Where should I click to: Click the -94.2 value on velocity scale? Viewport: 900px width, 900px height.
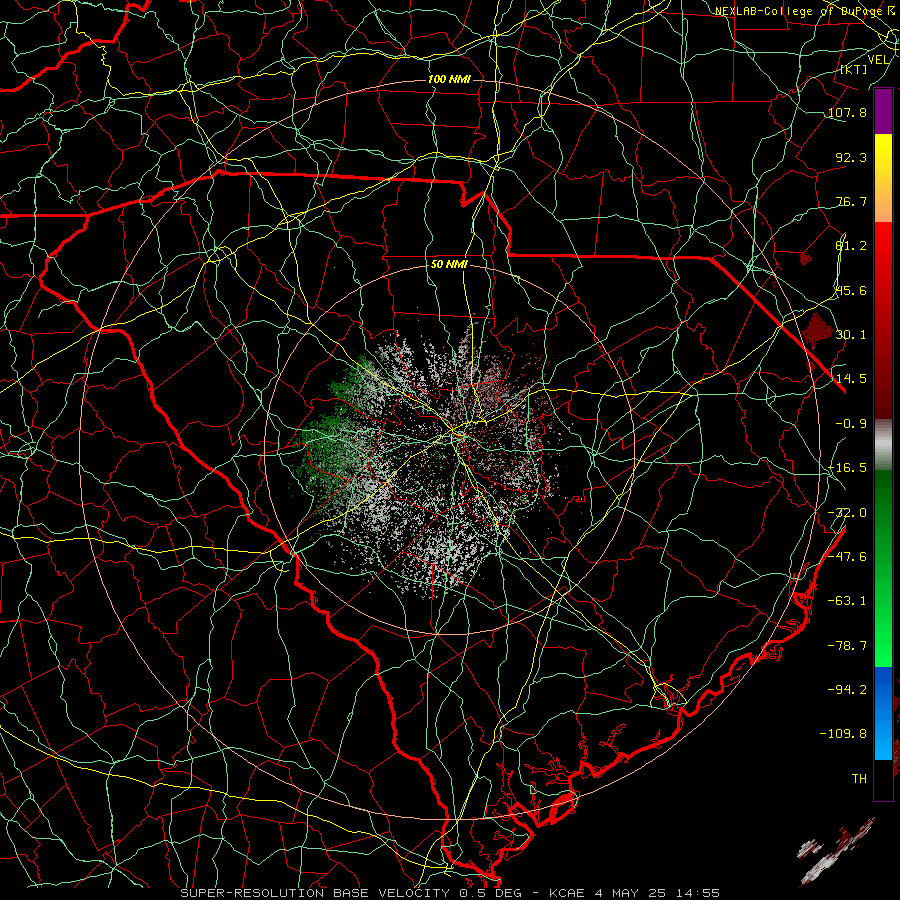[847, 690]
